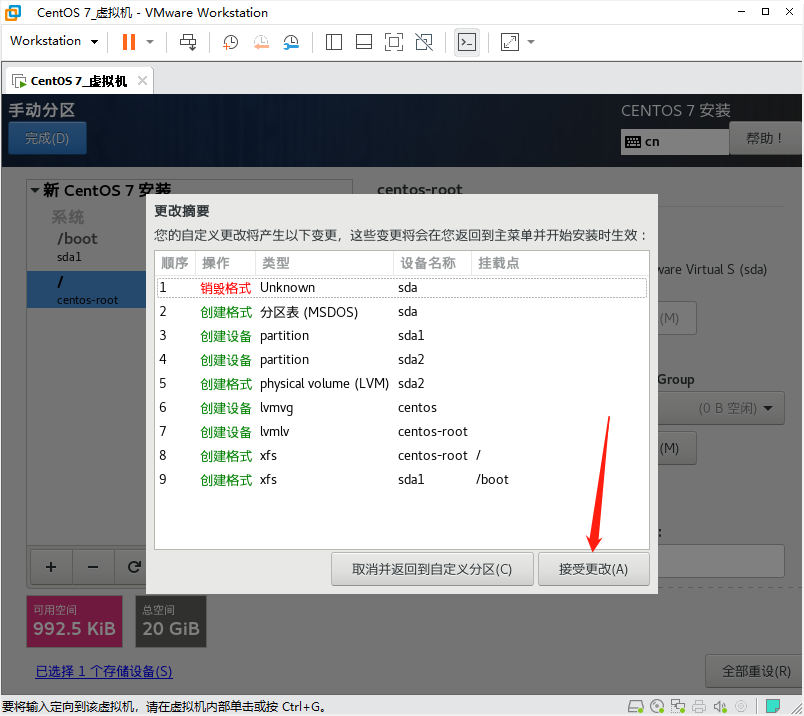
Task: Toggle the thumbnail bar icon
Action: click(364, 42)
